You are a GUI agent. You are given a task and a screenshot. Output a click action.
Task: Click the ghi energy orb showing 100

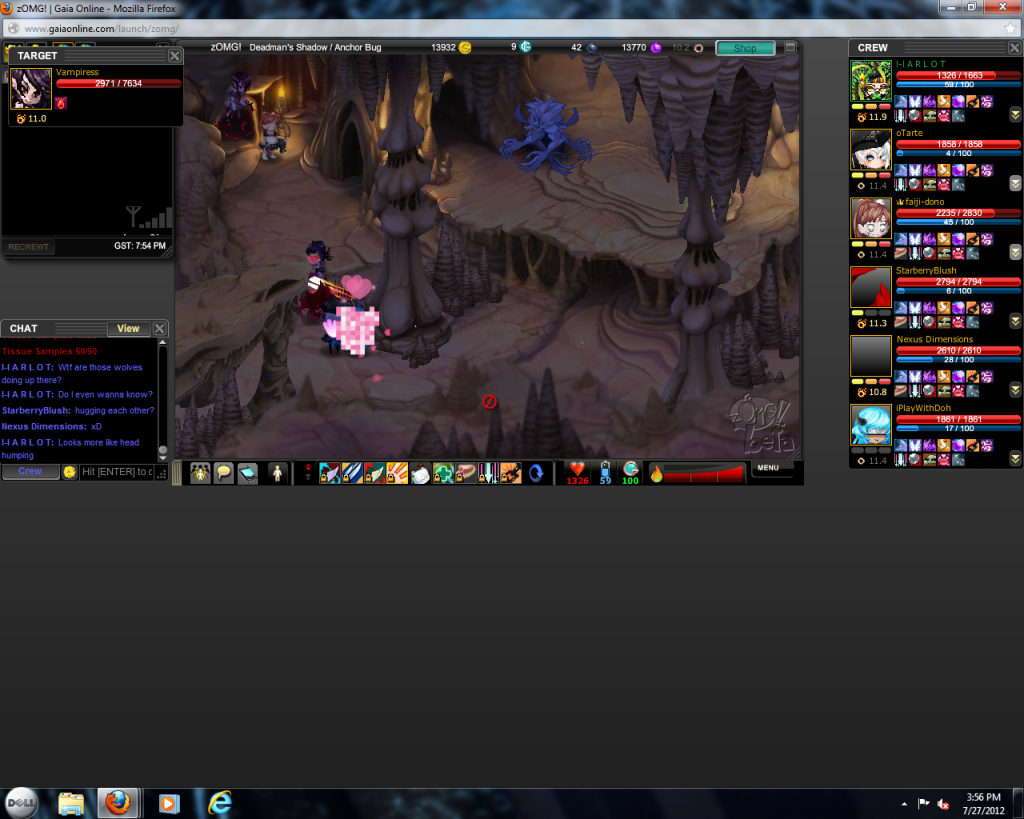click(630, 469)
